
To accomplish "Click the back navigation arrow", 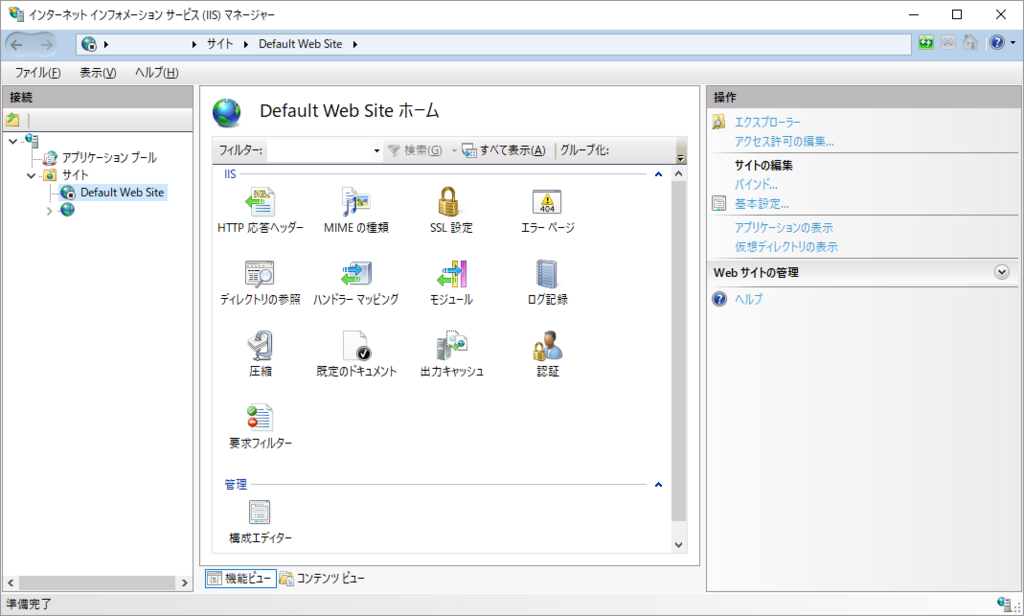I will [x=16, y=44].
